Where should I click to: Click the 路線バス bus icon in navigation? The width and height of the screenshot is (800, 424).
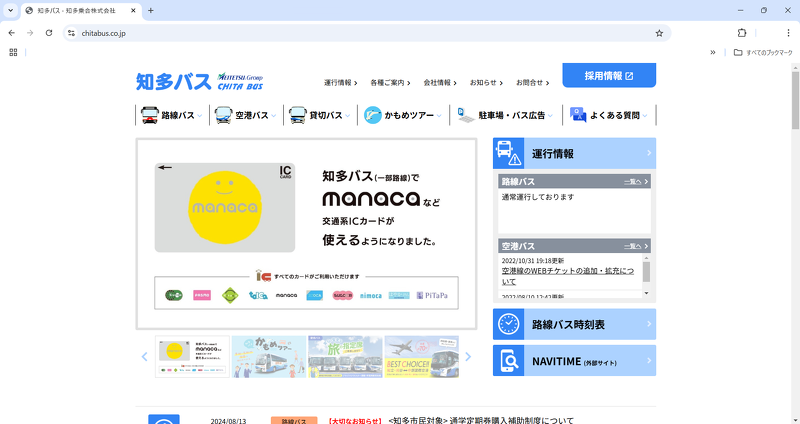[x=149, y=115]
